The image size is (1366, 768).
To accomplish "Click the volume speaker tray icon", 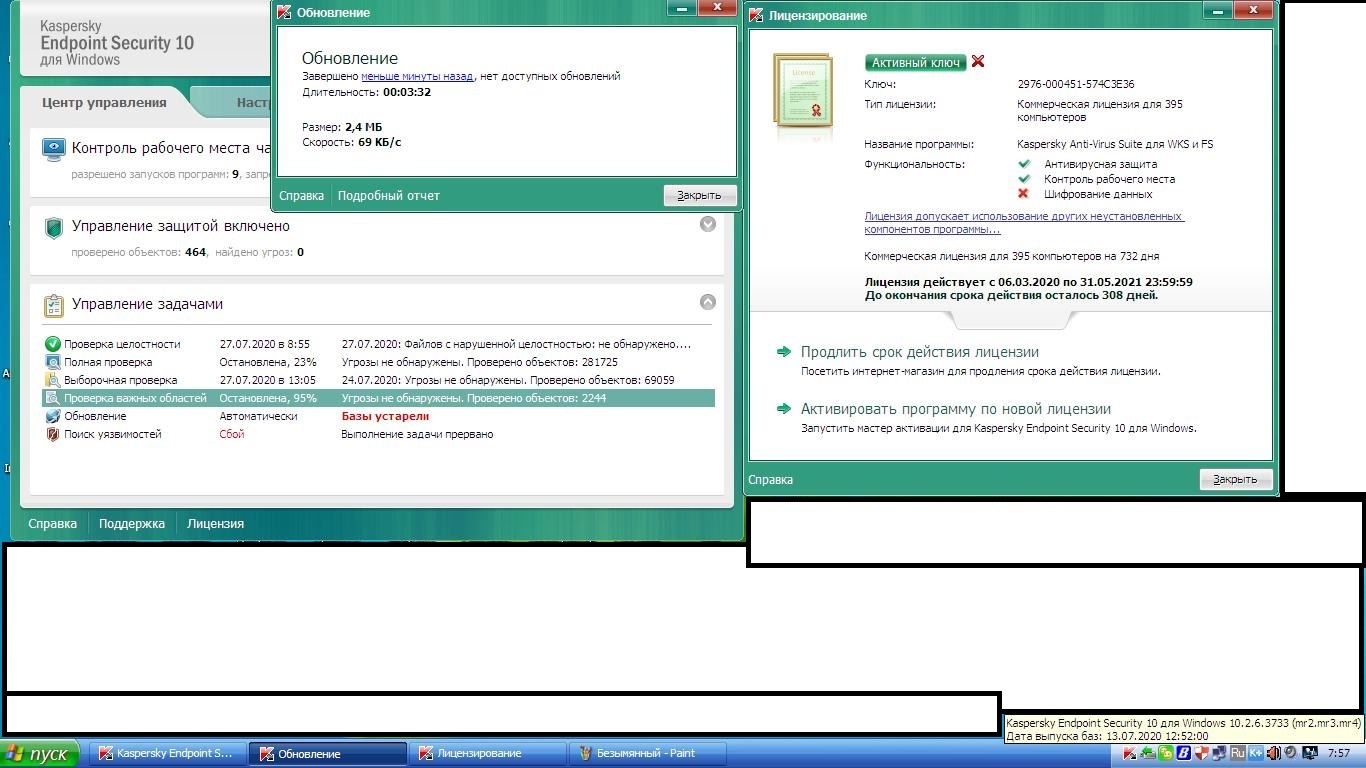I will coord(1273,753).
